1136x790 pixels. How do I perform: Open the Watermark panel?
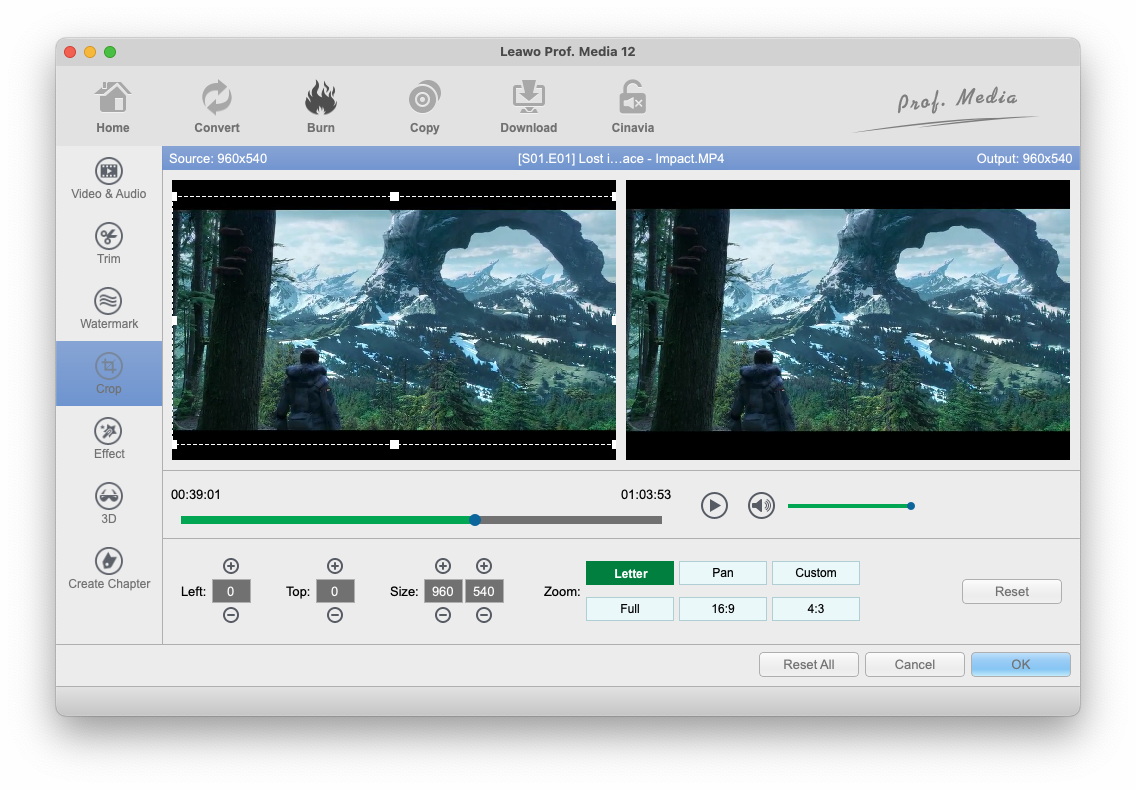click(109, 309)
